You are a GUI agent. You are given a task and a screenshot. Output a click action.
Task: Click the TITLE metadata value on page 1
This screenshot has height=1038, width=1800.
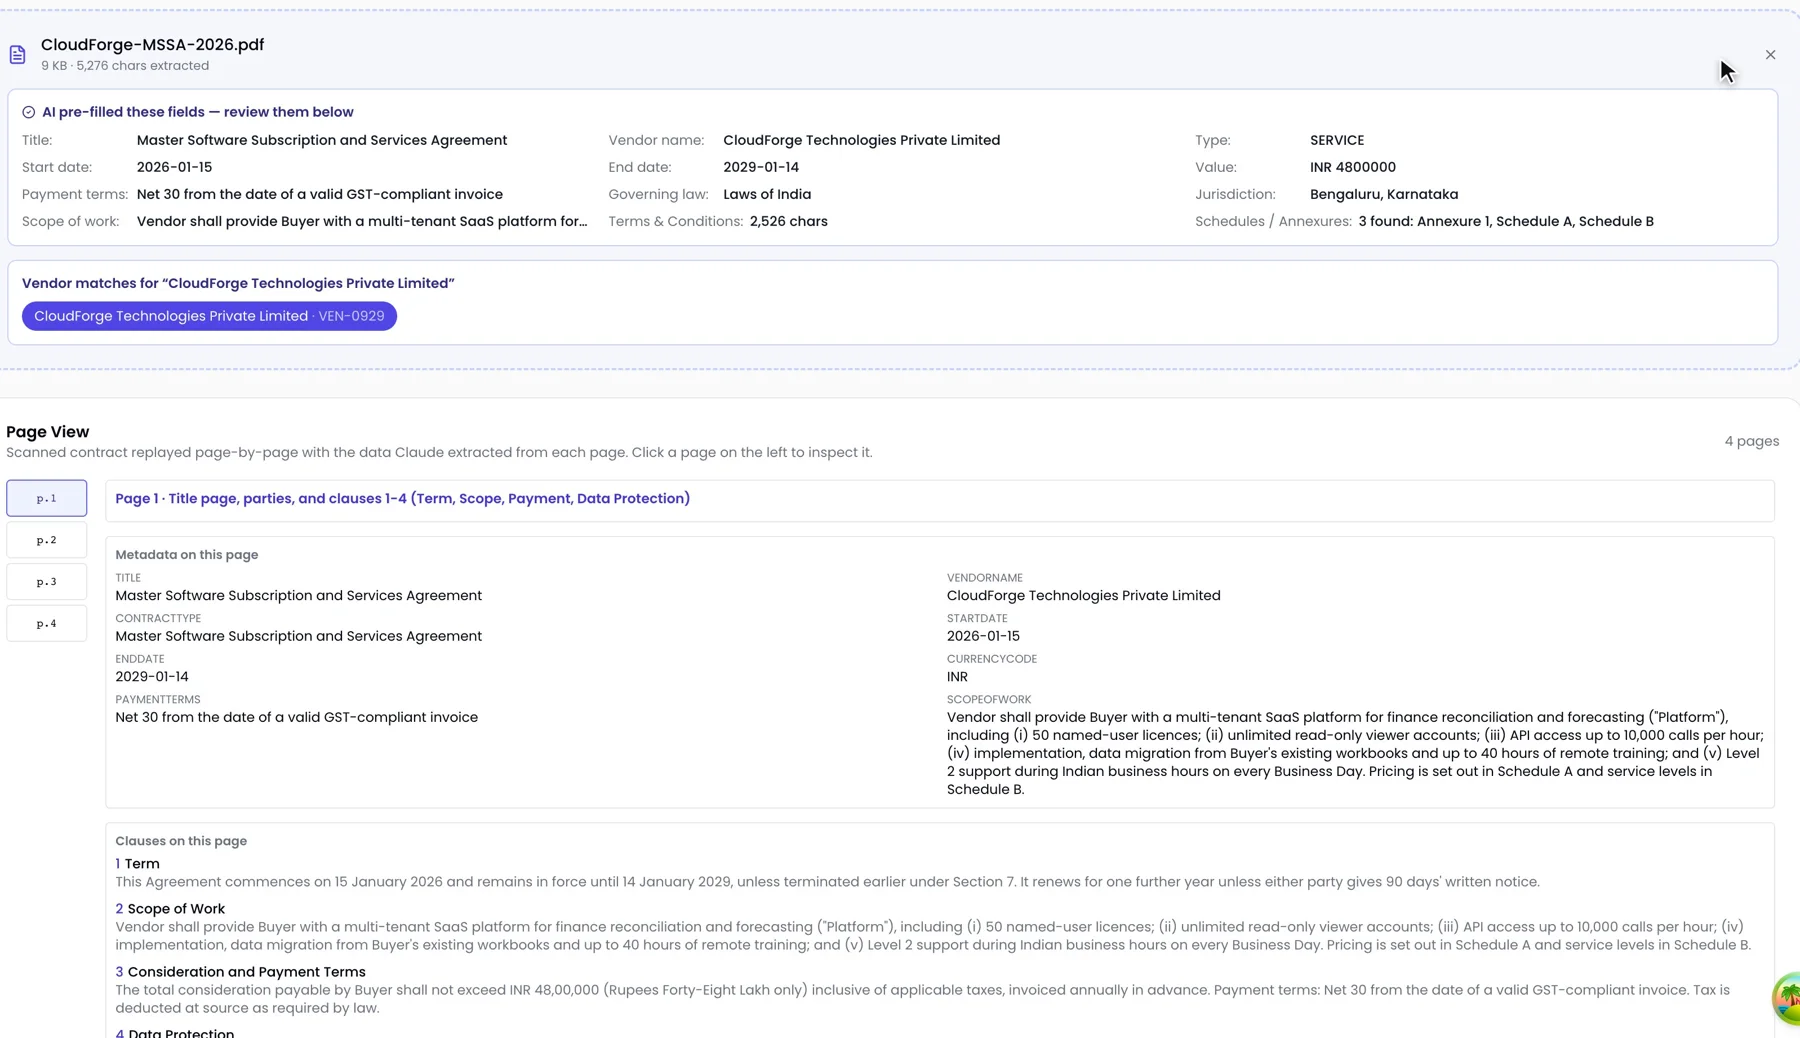coord(298,595)
